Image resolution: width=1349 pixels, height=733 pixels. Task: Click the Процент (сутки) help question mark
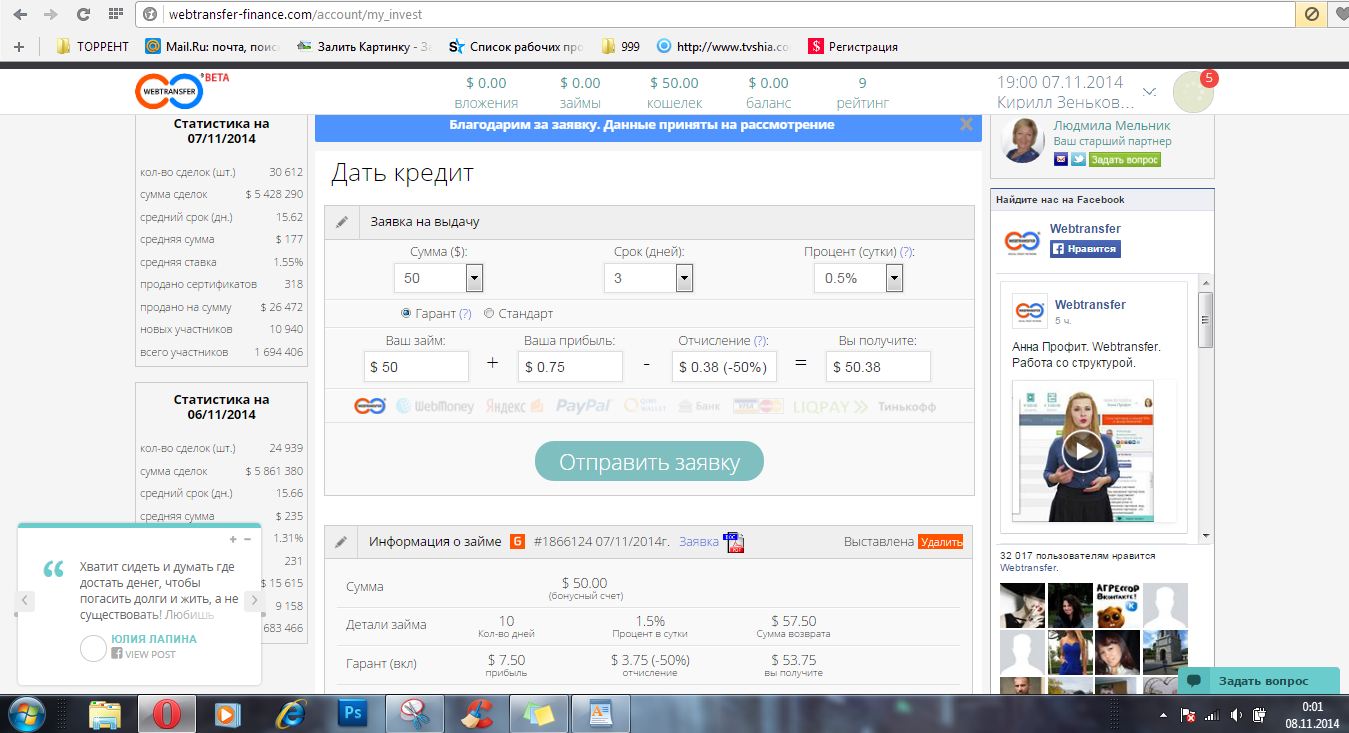[x=906, y=252]
